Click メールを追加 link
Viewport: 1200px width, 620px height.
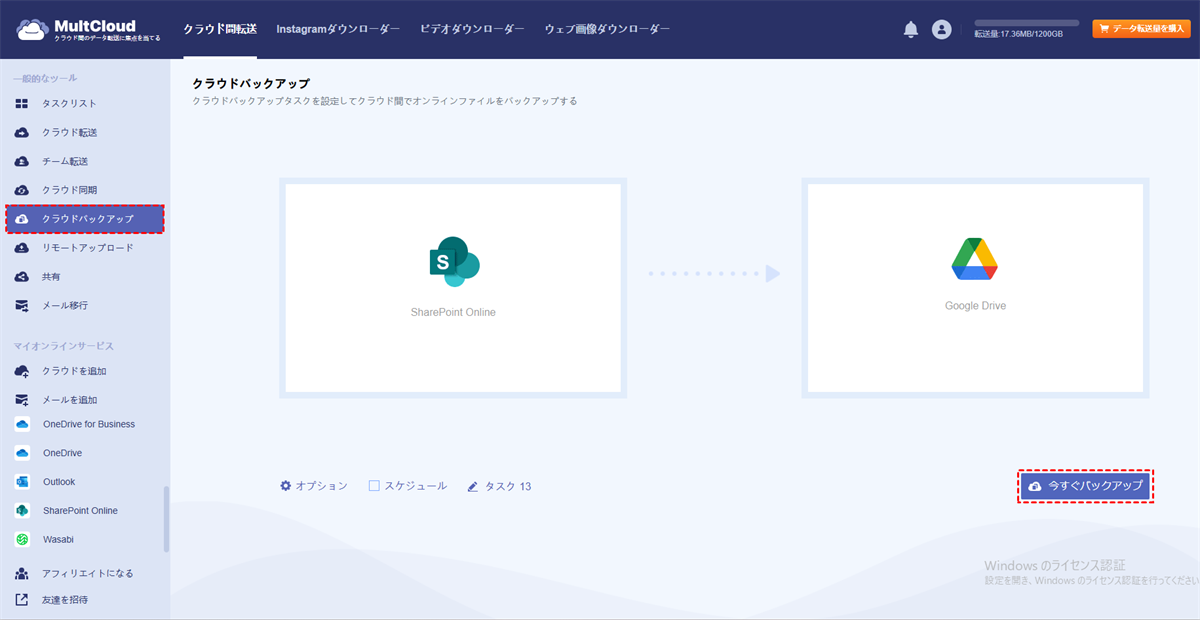coord(70,400)
